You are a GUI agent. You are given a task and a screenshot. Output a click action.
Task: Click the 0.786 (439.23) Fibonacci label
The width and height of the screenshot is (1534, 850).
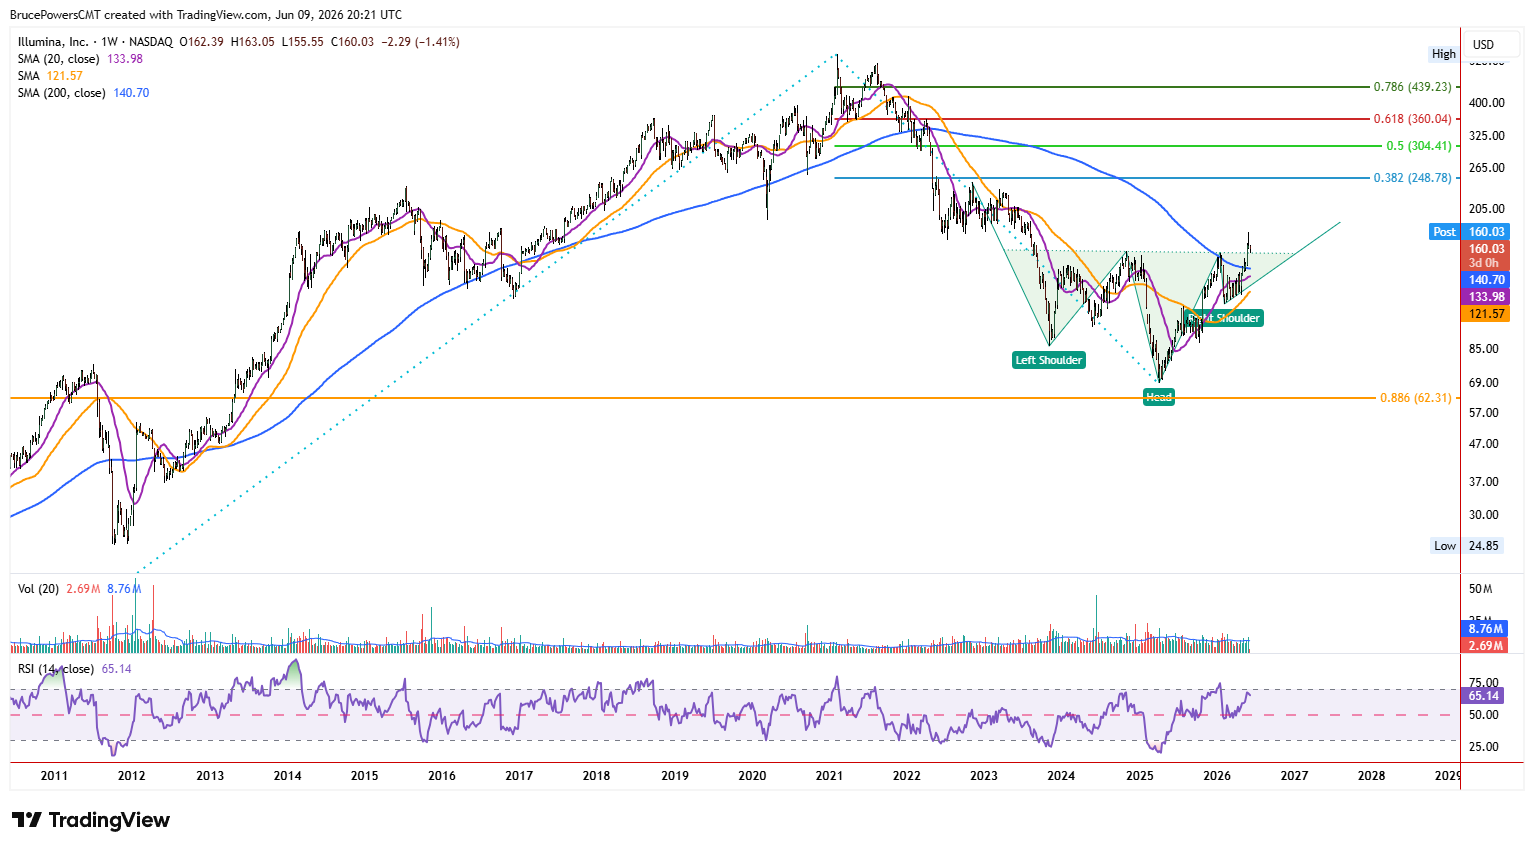click(x=1412, y=87)
